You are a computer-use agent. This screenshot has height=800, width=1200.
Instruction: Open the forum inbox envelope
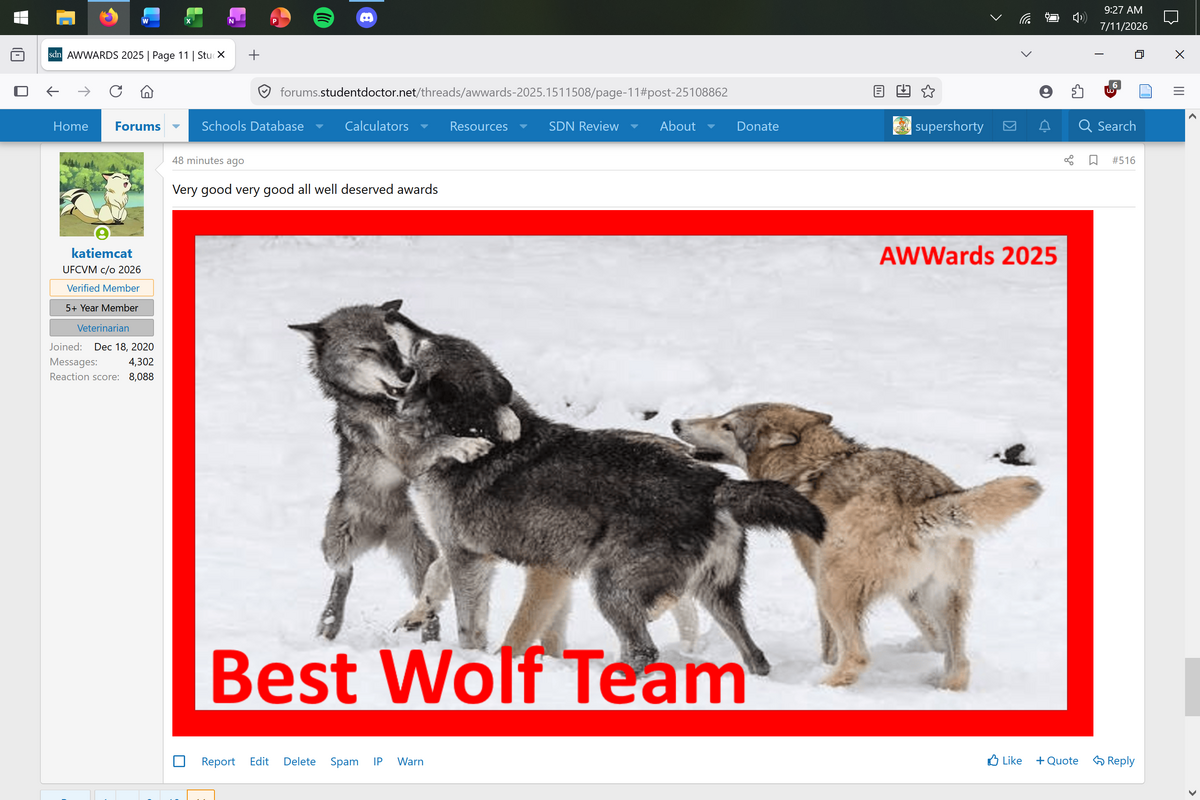coord(1010,126)
